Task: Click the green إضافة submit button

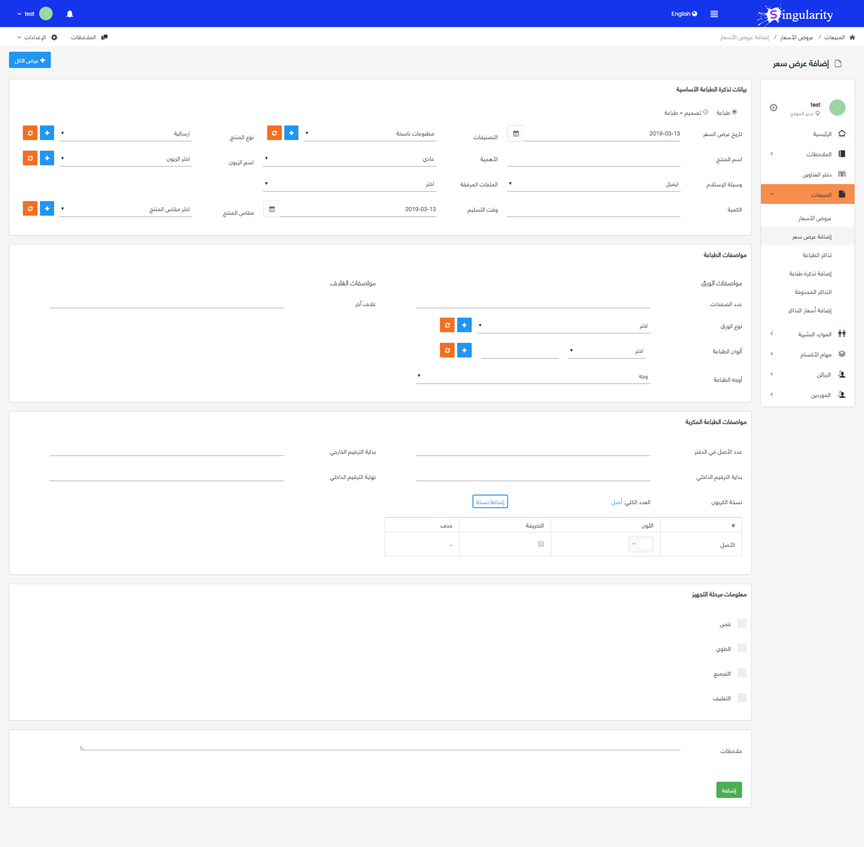Action: point(729,790)
